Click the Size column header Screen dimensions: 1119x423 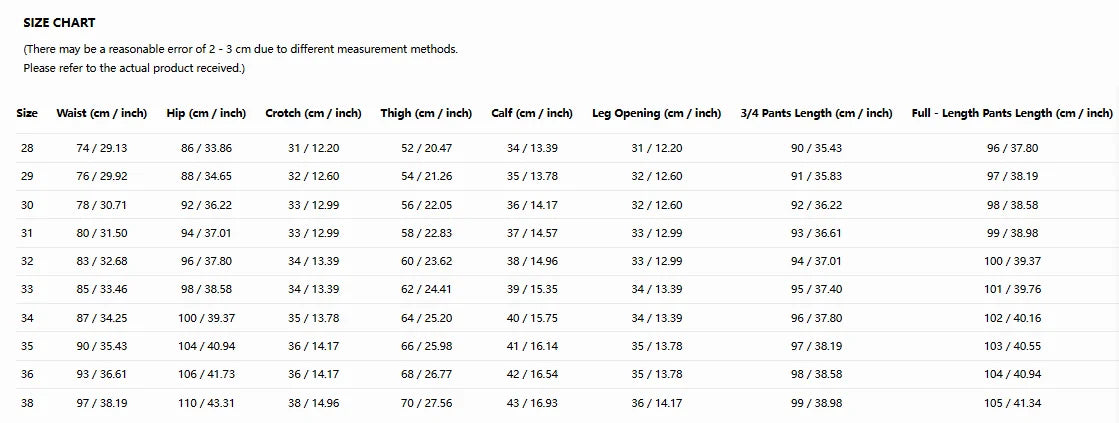(x=27, y=113)
